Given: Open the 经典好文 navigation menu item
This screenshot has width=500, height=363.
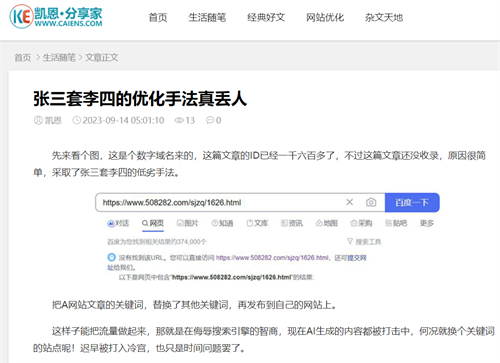Looking at the screenshot, I should pos(266,17).
